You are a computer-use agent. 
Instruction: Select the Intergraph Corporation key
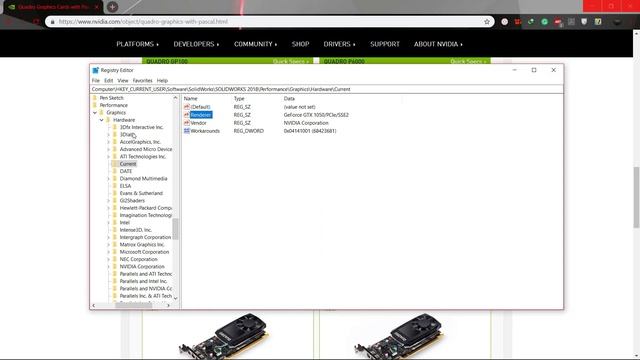145,237
